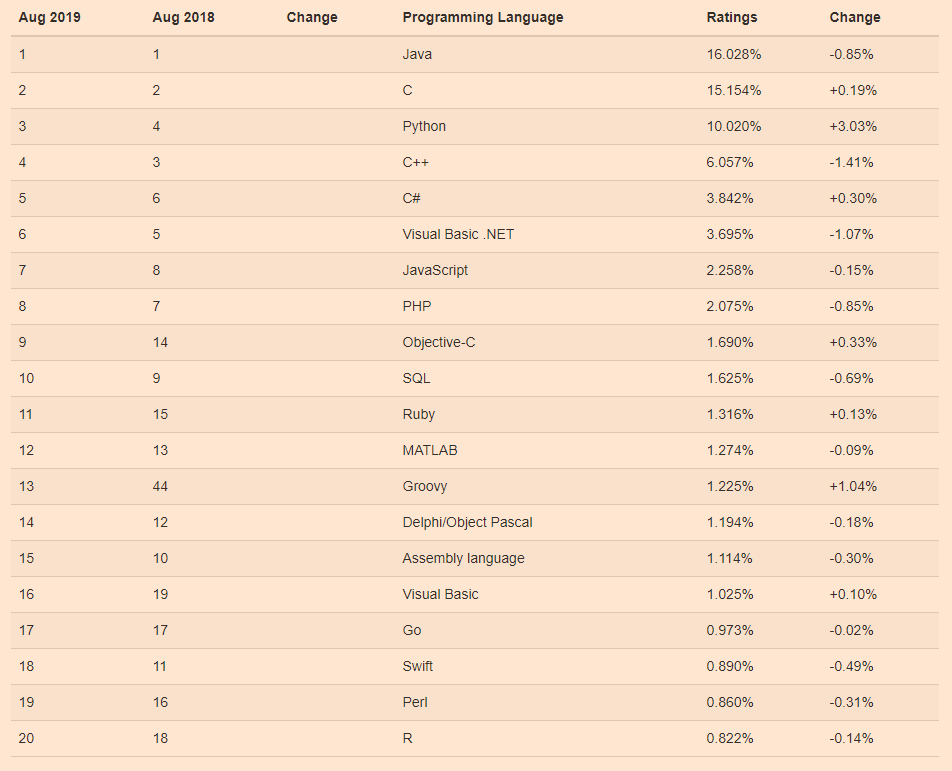Select the Java language cell
This screenshot has height=771, width=952.
(x=417, y=54)
